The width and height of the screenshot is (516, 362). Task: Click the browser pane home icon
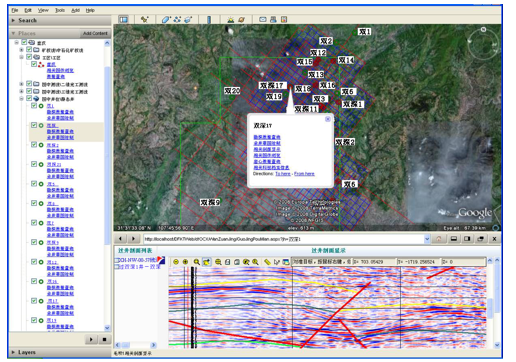pyautogui.click(x=439, y=239)
